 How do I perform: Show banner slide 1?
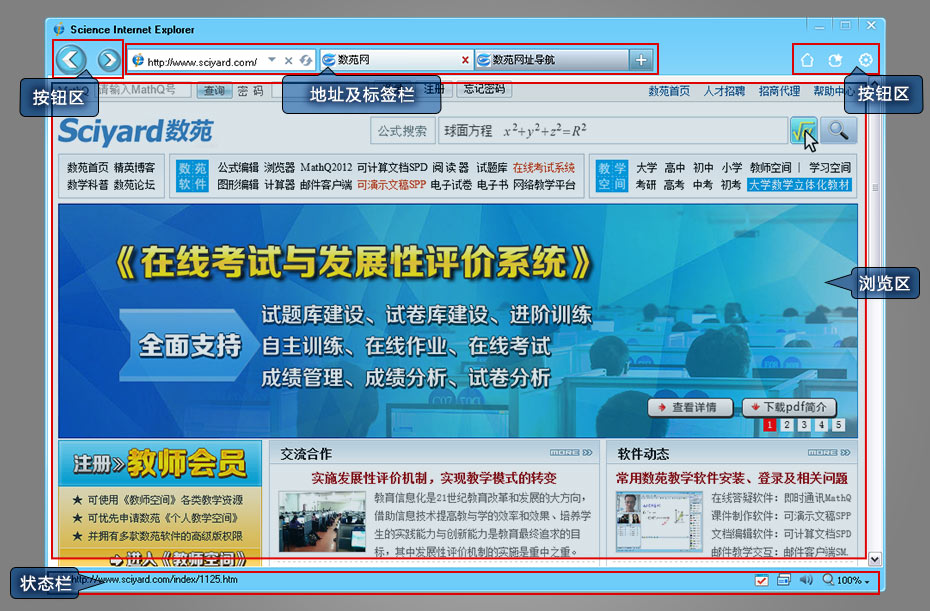coord(769,425)
